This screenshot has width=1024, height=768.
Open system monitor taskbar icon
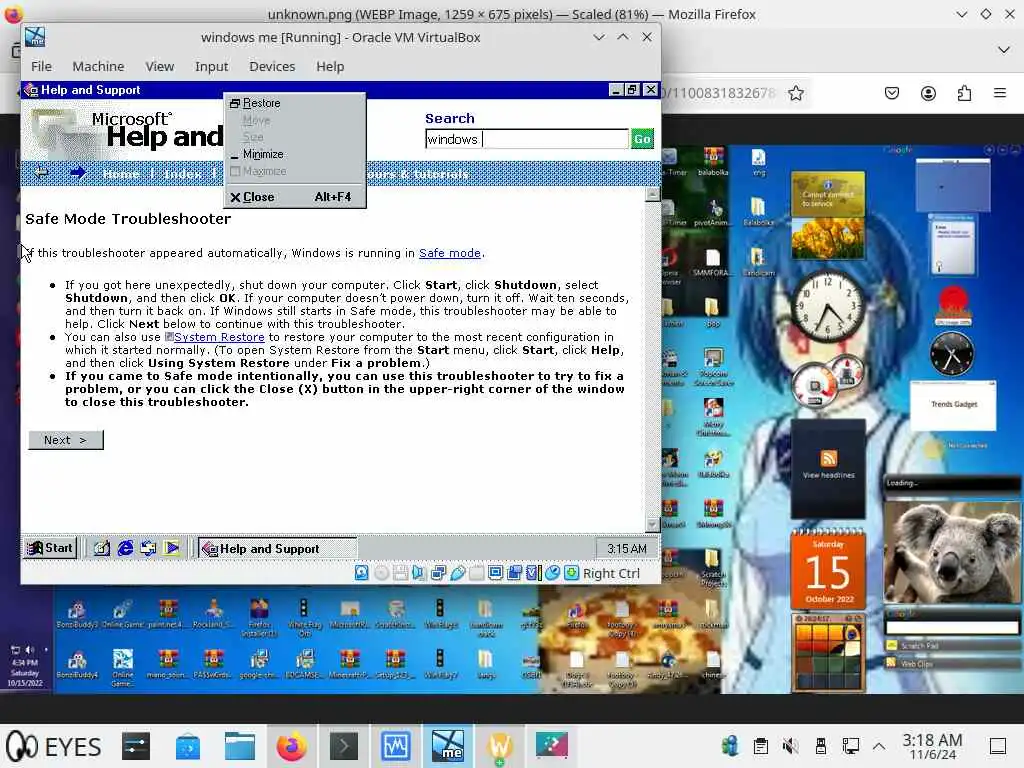pos(395,746)
